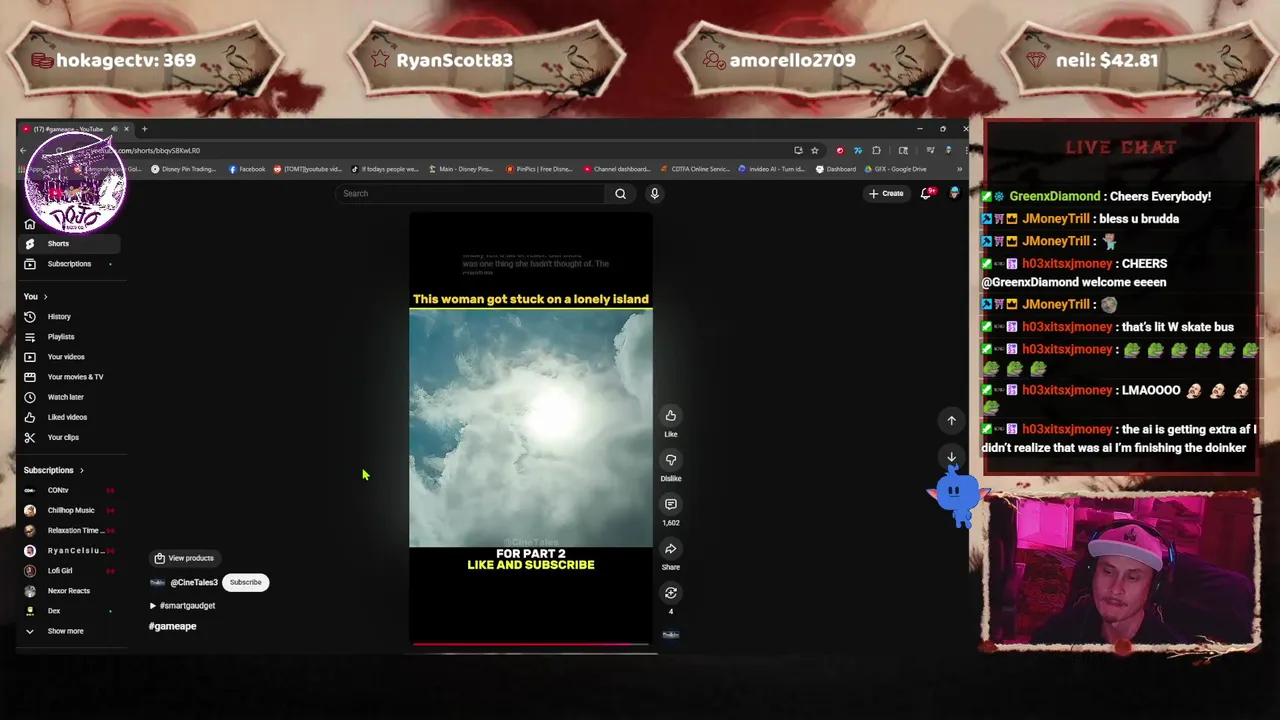
Task: Open the invideo AI bookmark
Action: pos(772,169)
